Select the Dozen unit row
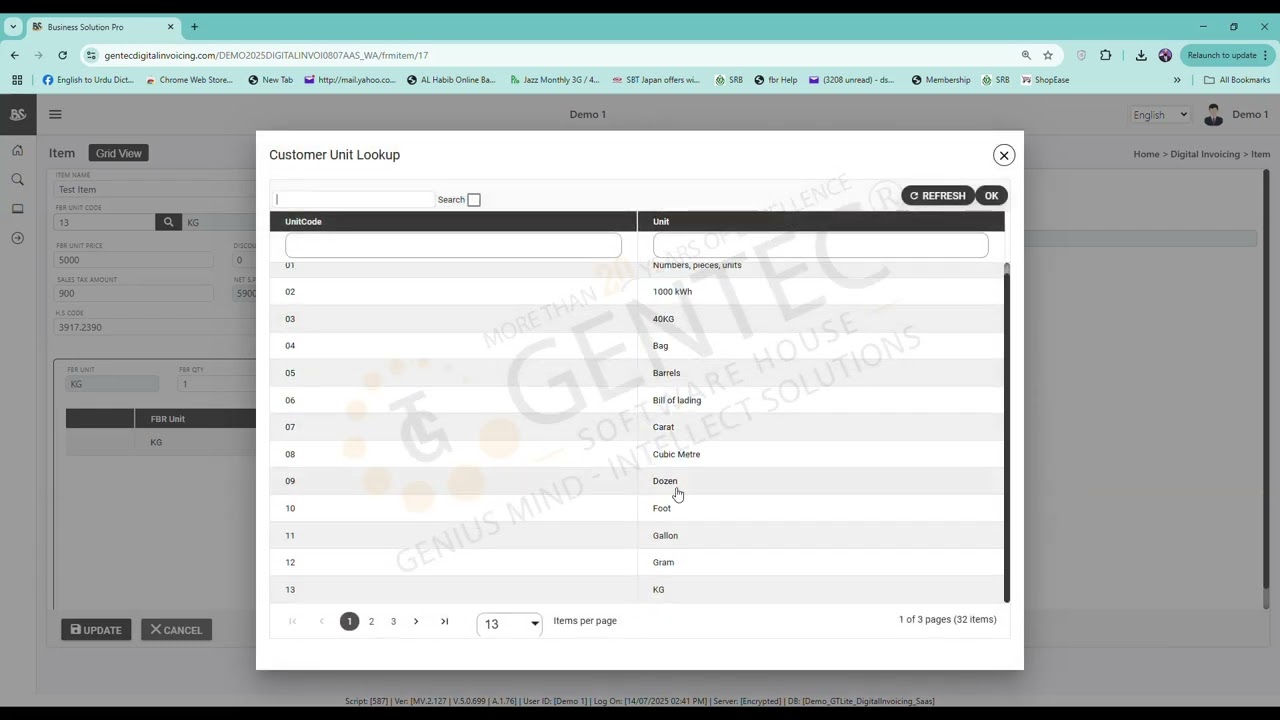The height and width of the screenshot is (720, 1280). (636, 481)
